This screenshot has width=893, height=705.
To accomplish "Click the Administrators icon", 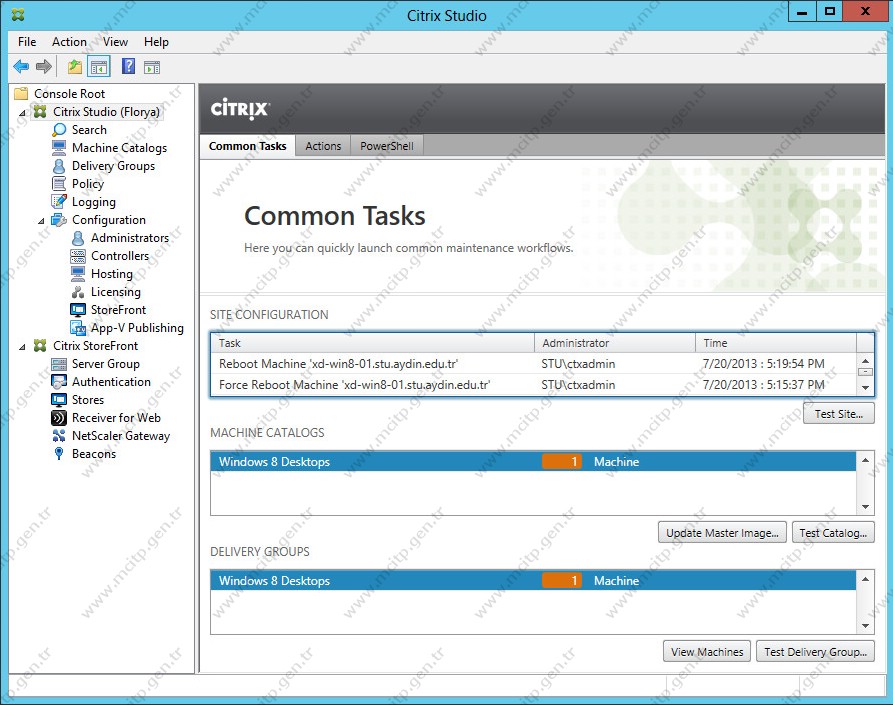I will point(78,238).
